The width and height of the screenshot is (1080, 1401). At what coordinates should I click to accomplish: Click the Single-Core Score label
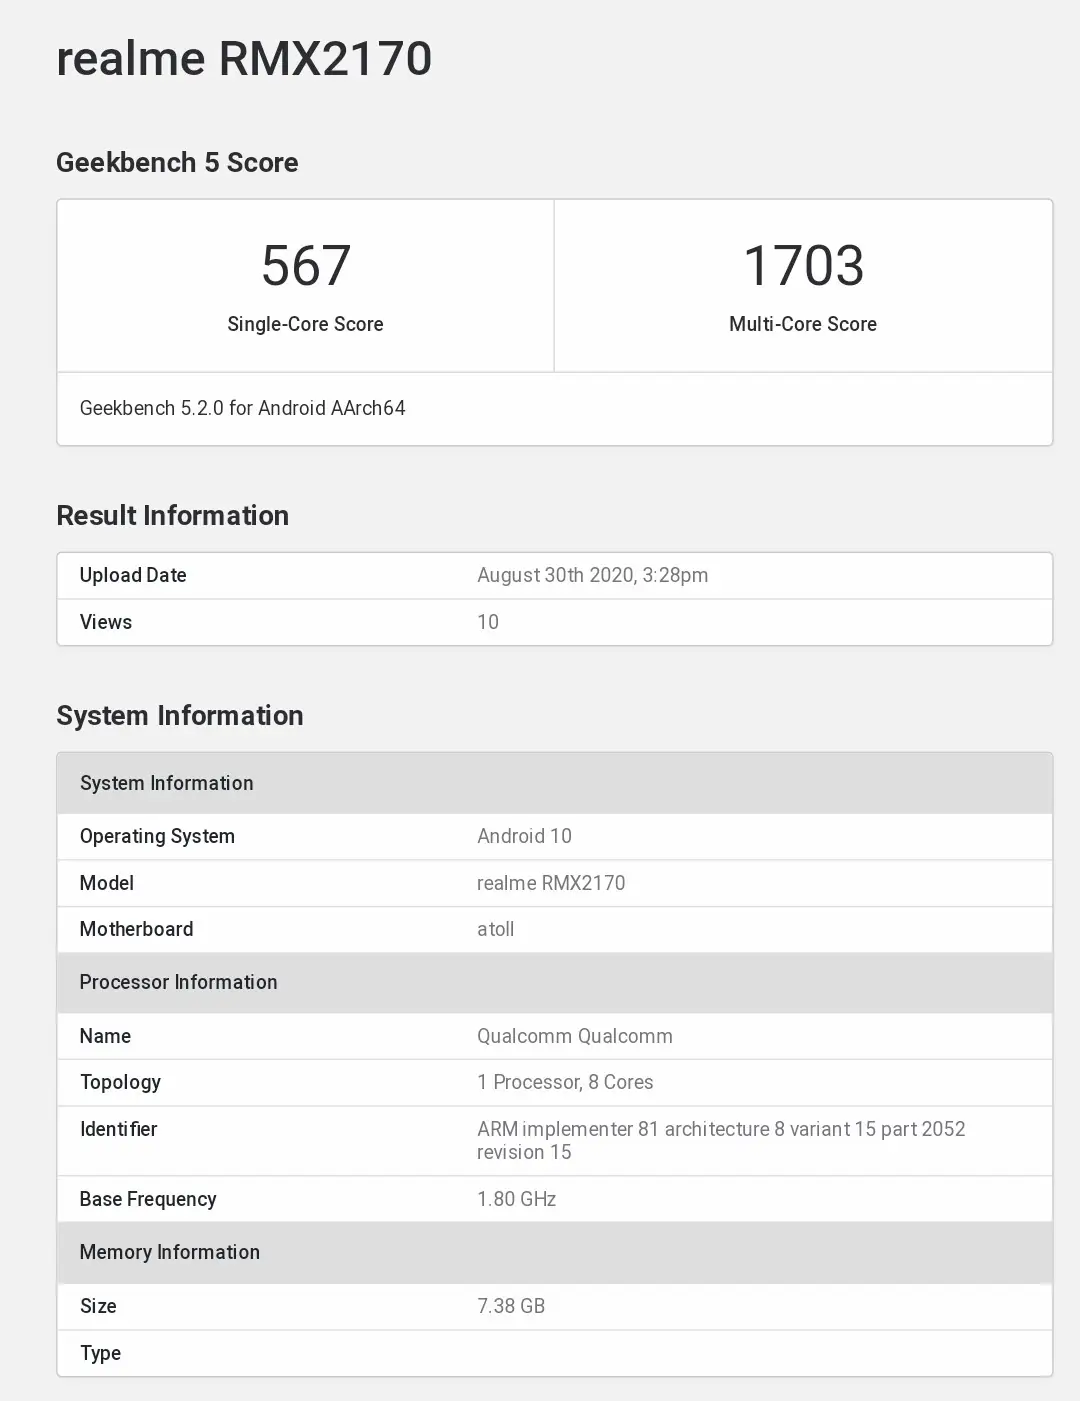click(305, 324)
